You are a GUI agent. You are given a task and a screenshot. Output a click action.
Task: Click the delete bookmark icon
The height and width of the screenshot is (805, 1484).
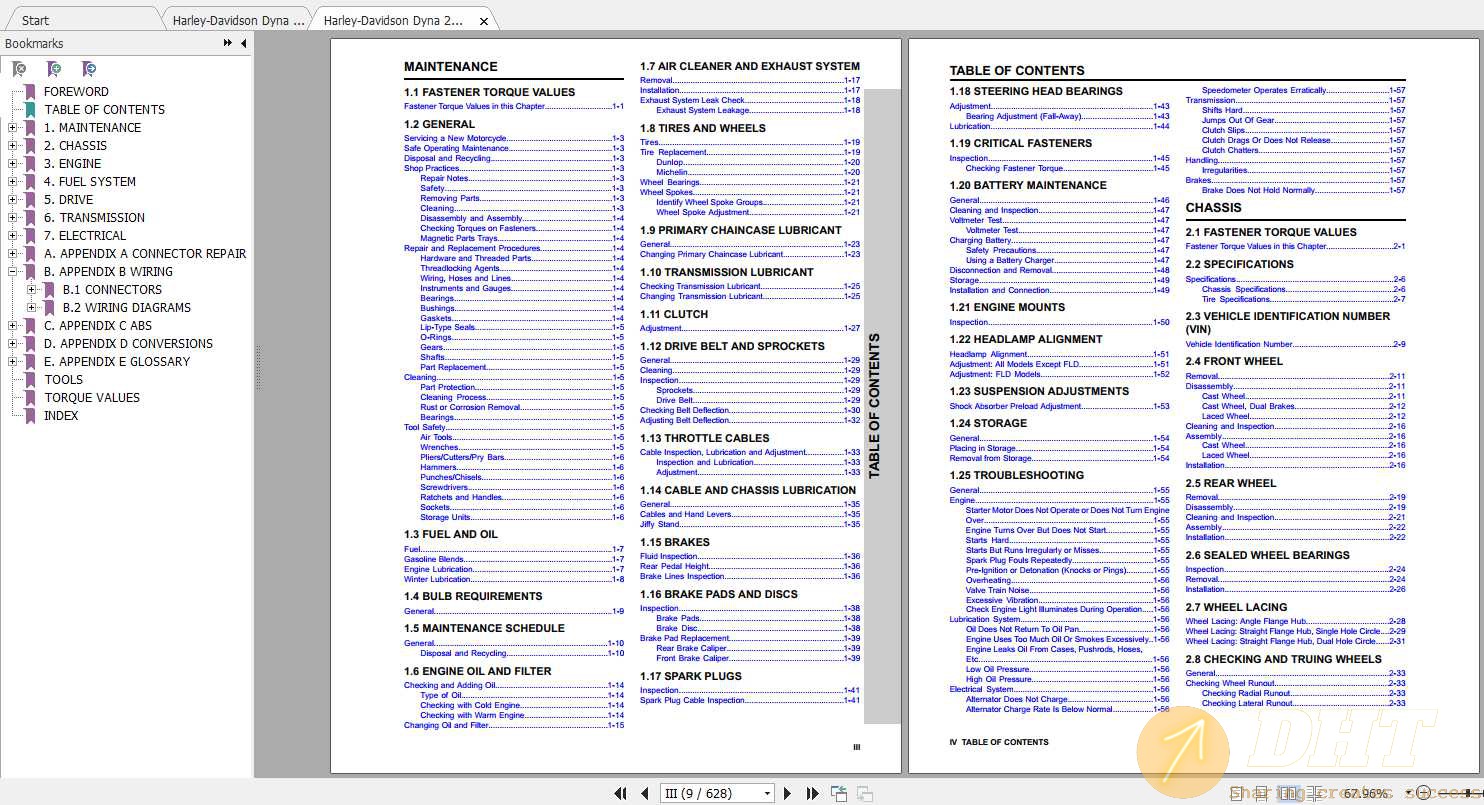(19, 69)
